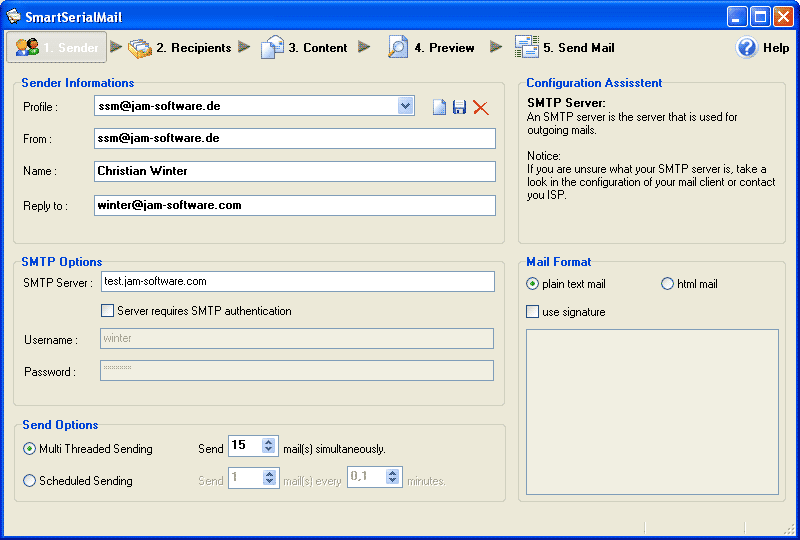800x540 pixels.
Task: Select Multi Threaded Sending option
Action: point(30,449)
